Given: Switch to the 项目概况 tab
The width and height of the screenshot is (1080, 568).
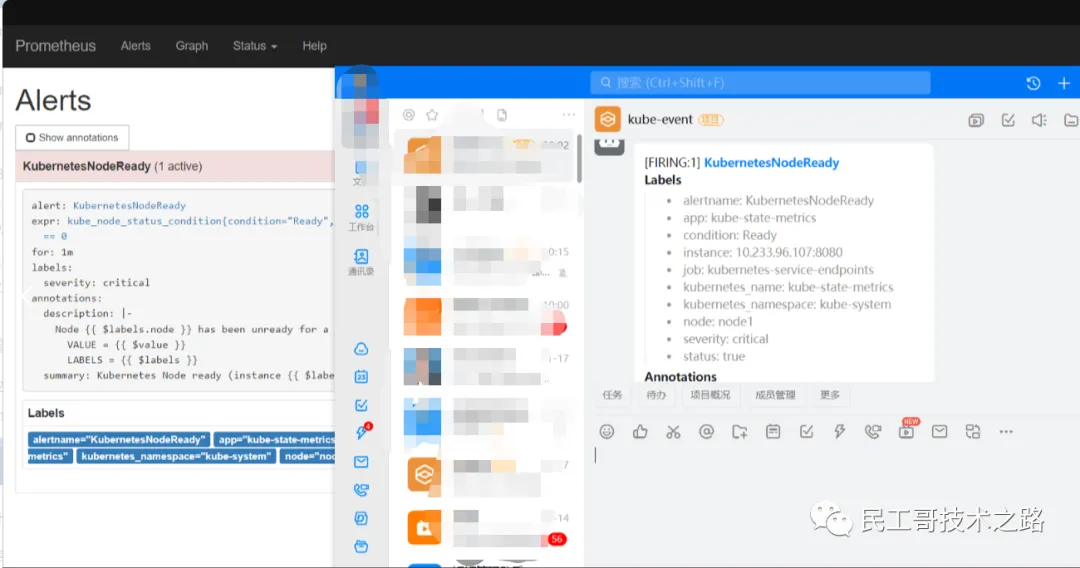Looking at the screenshot, I should click(x=710, y=395).
